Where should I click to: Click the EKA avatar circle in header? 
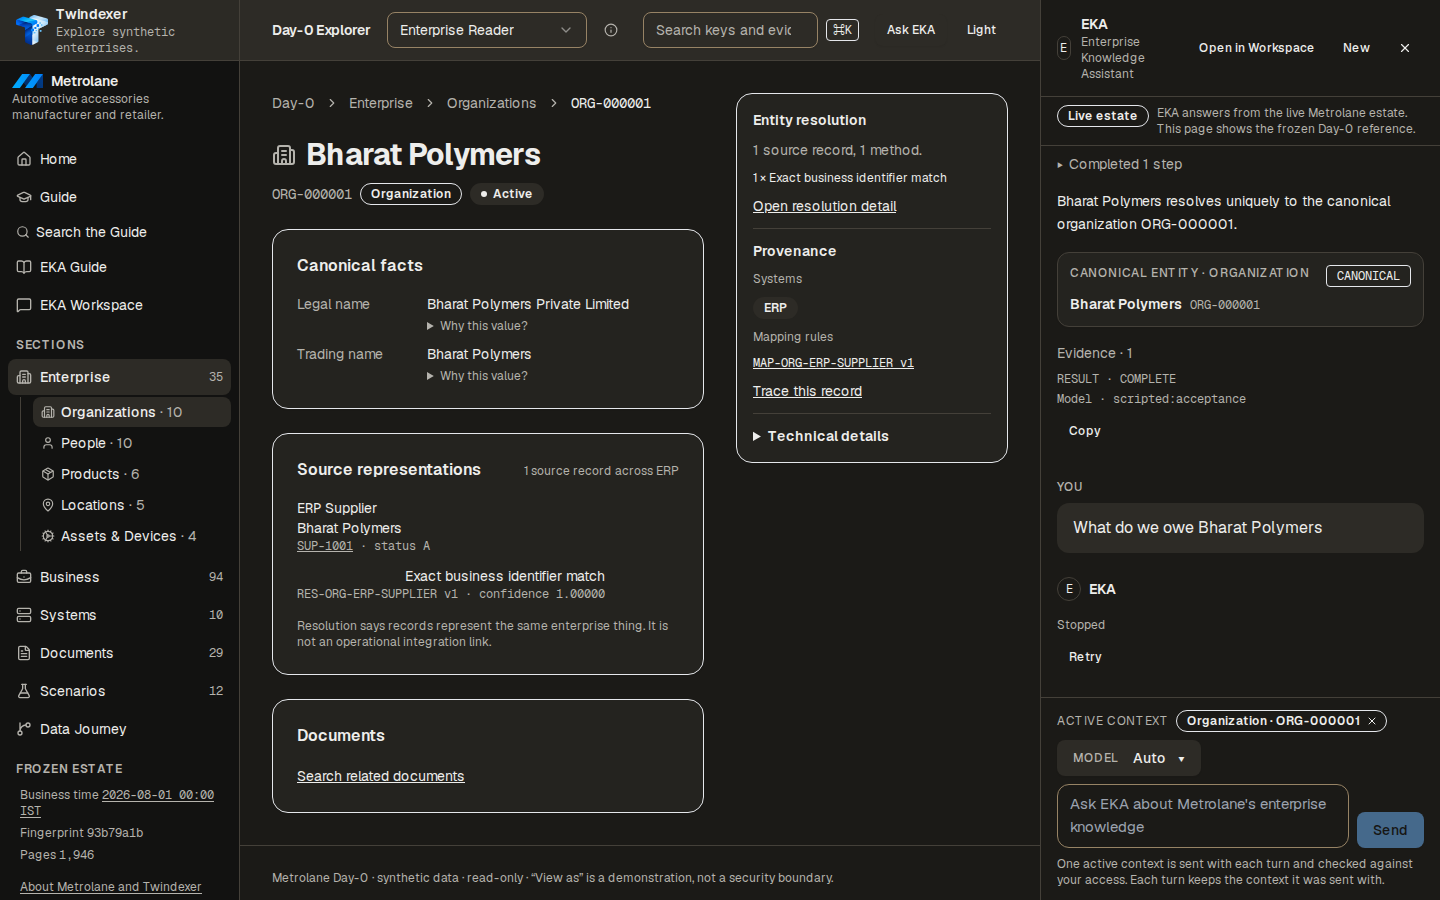pyautogui.click(x=1064, y=48)
